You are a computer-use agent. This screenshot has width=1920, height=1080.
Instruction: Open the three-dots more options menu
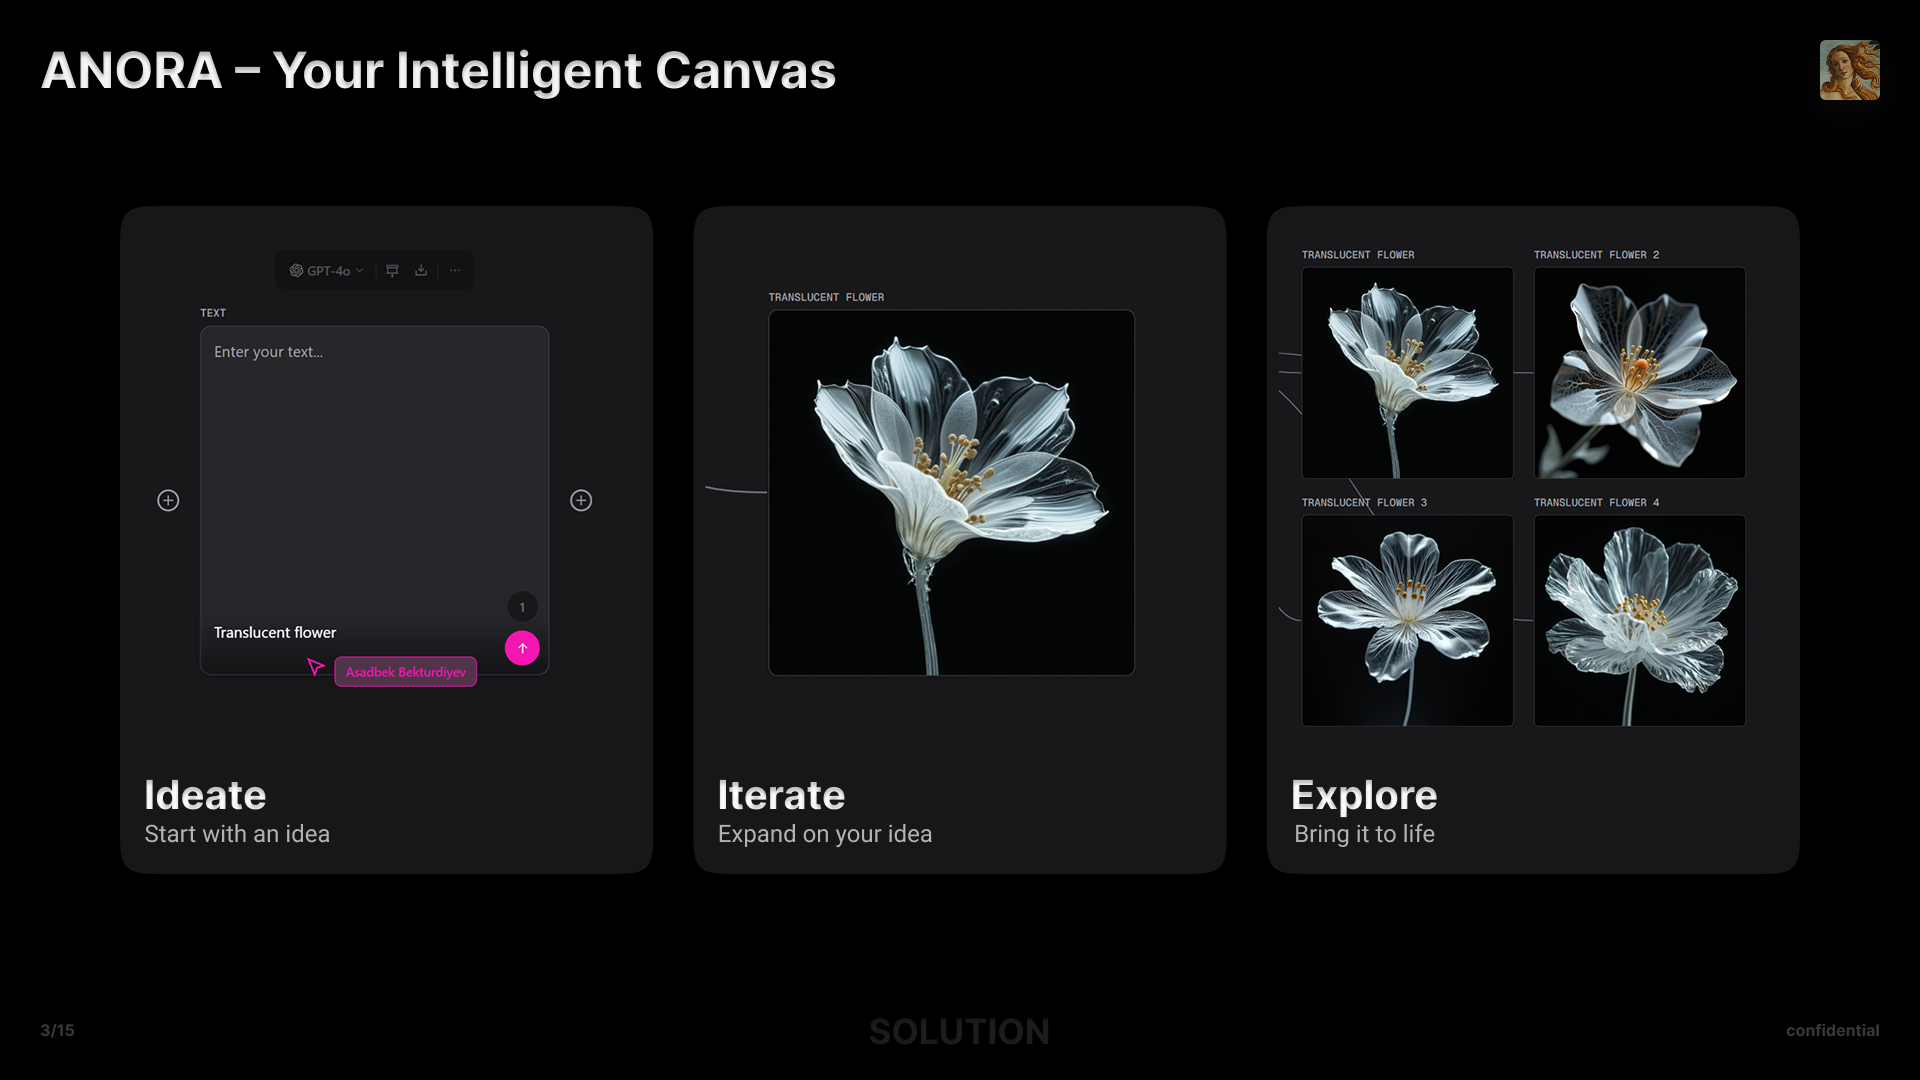455,271
